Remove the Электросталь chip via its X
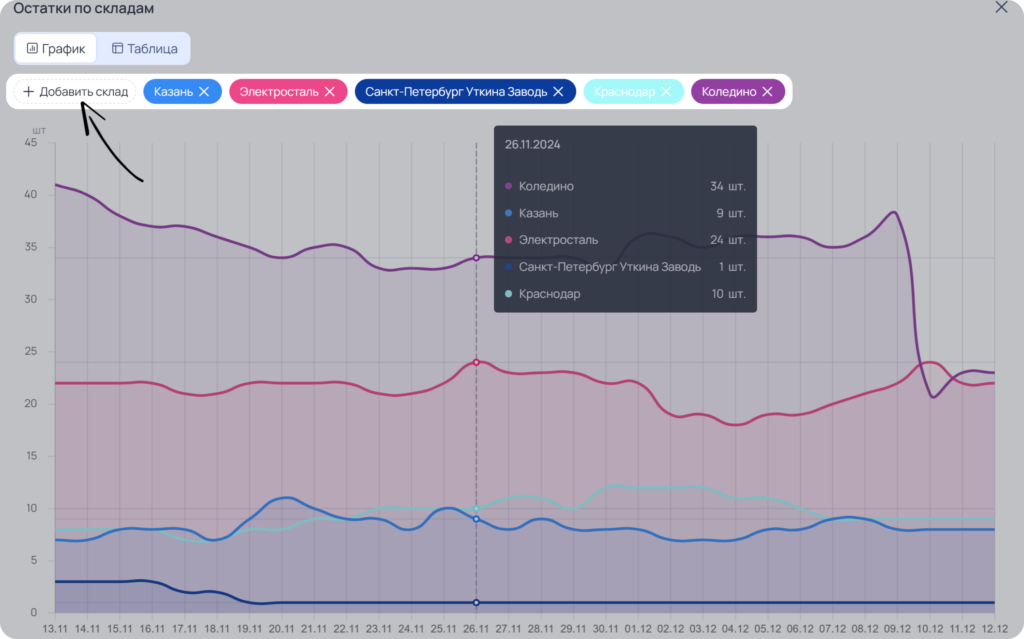The width and height of the screenshot is (1024, 639). tap(330, 91)
